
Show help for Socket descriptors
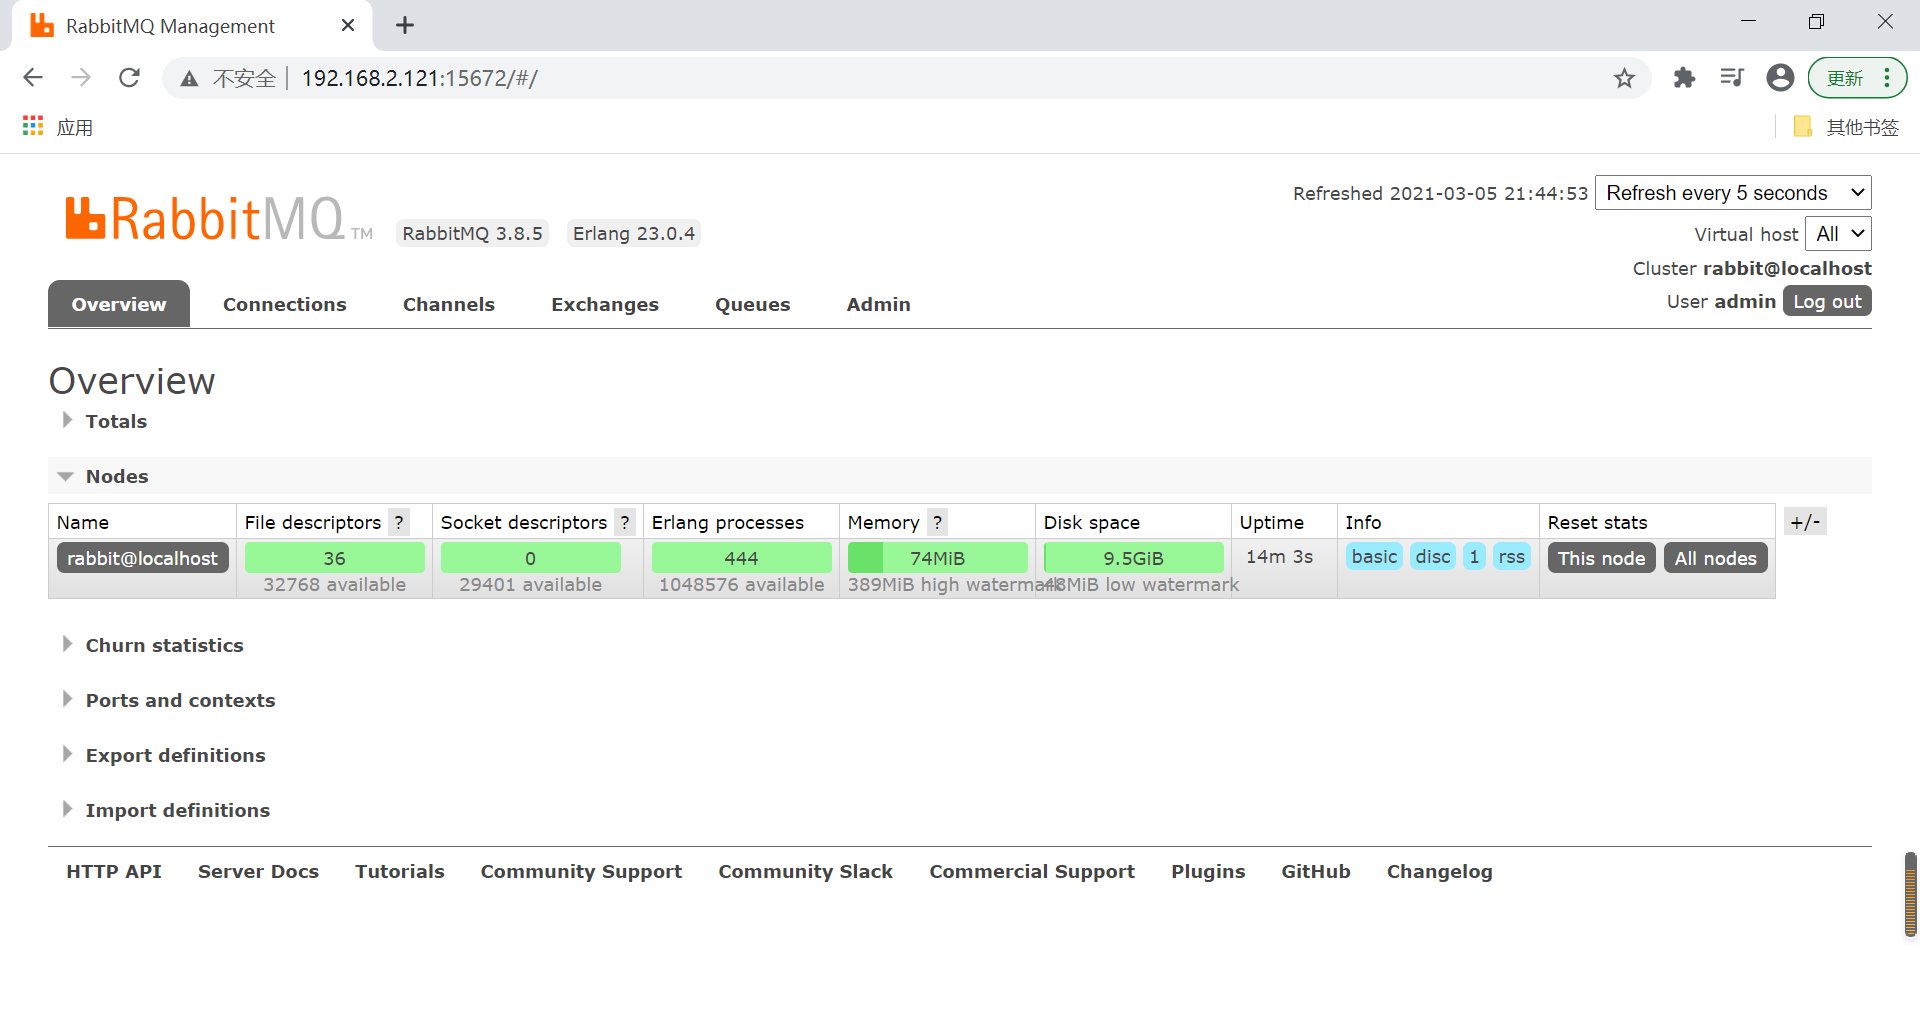coord(625,522)
